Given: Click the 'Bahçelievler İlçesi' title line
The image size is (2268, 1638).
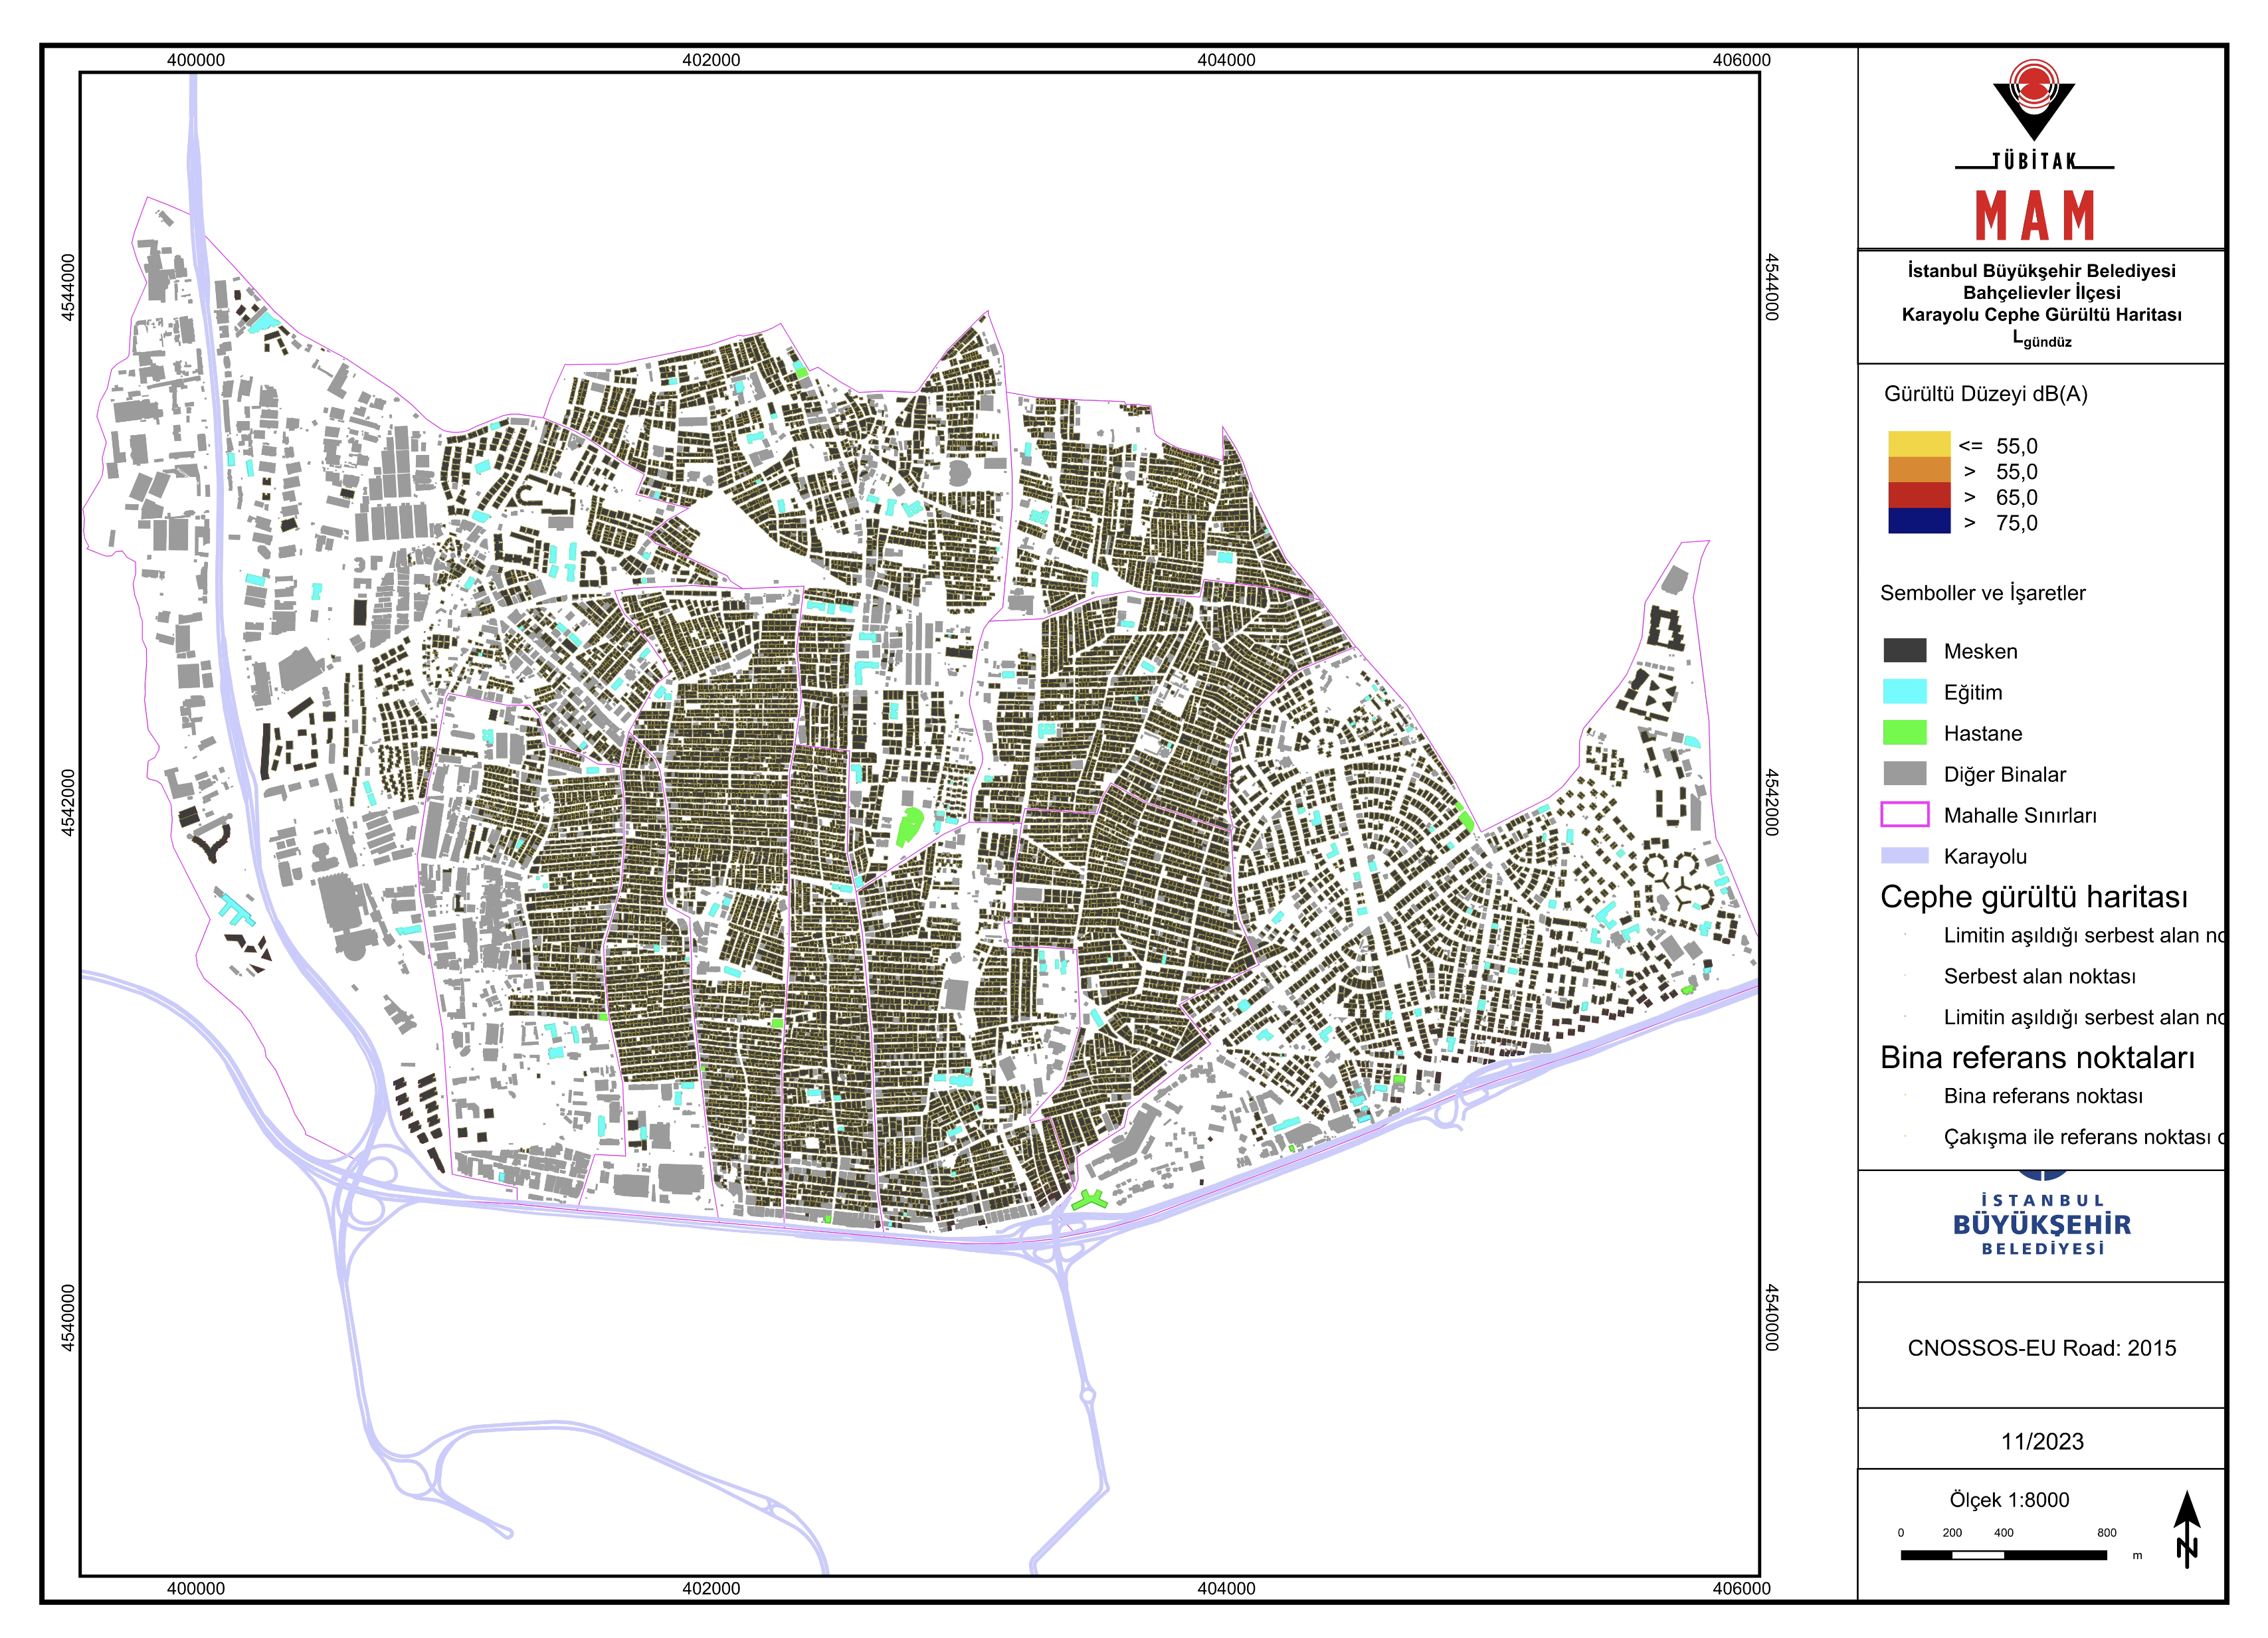Looking at the screenshot, I should pos(2042,293).
